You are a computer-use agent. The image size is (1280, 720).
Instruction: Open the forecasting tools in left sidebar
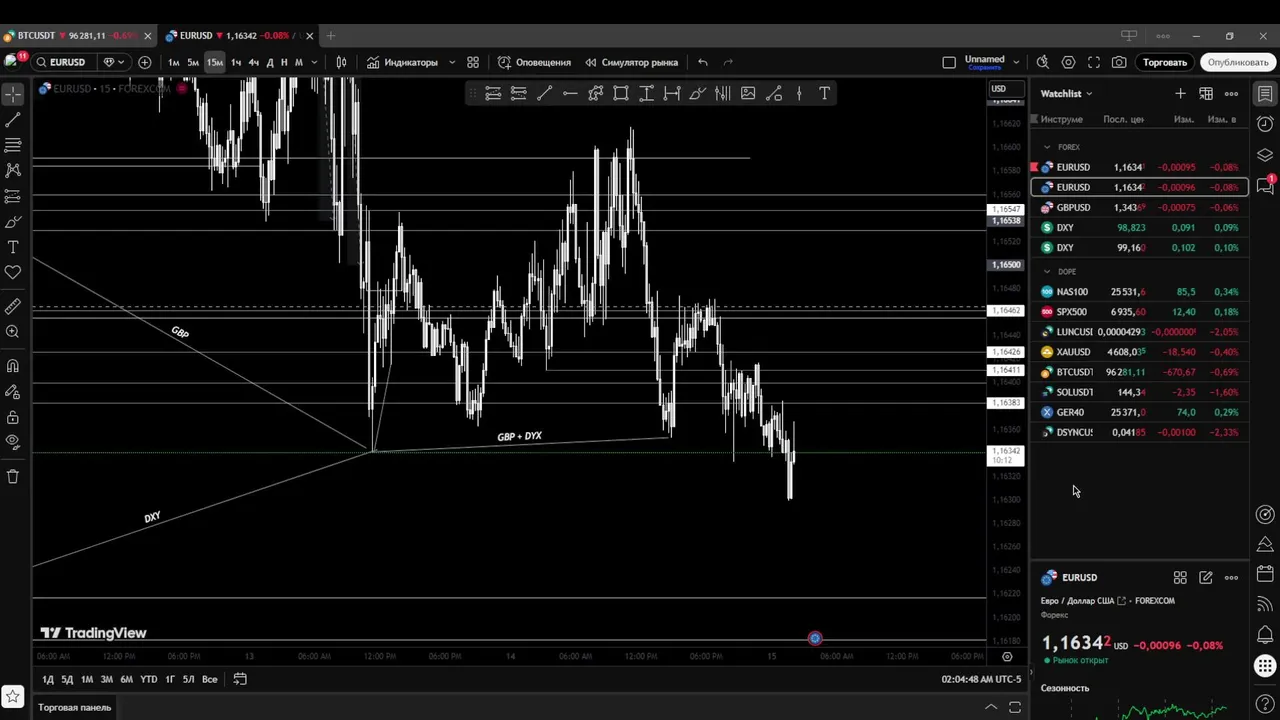(13, 197)
